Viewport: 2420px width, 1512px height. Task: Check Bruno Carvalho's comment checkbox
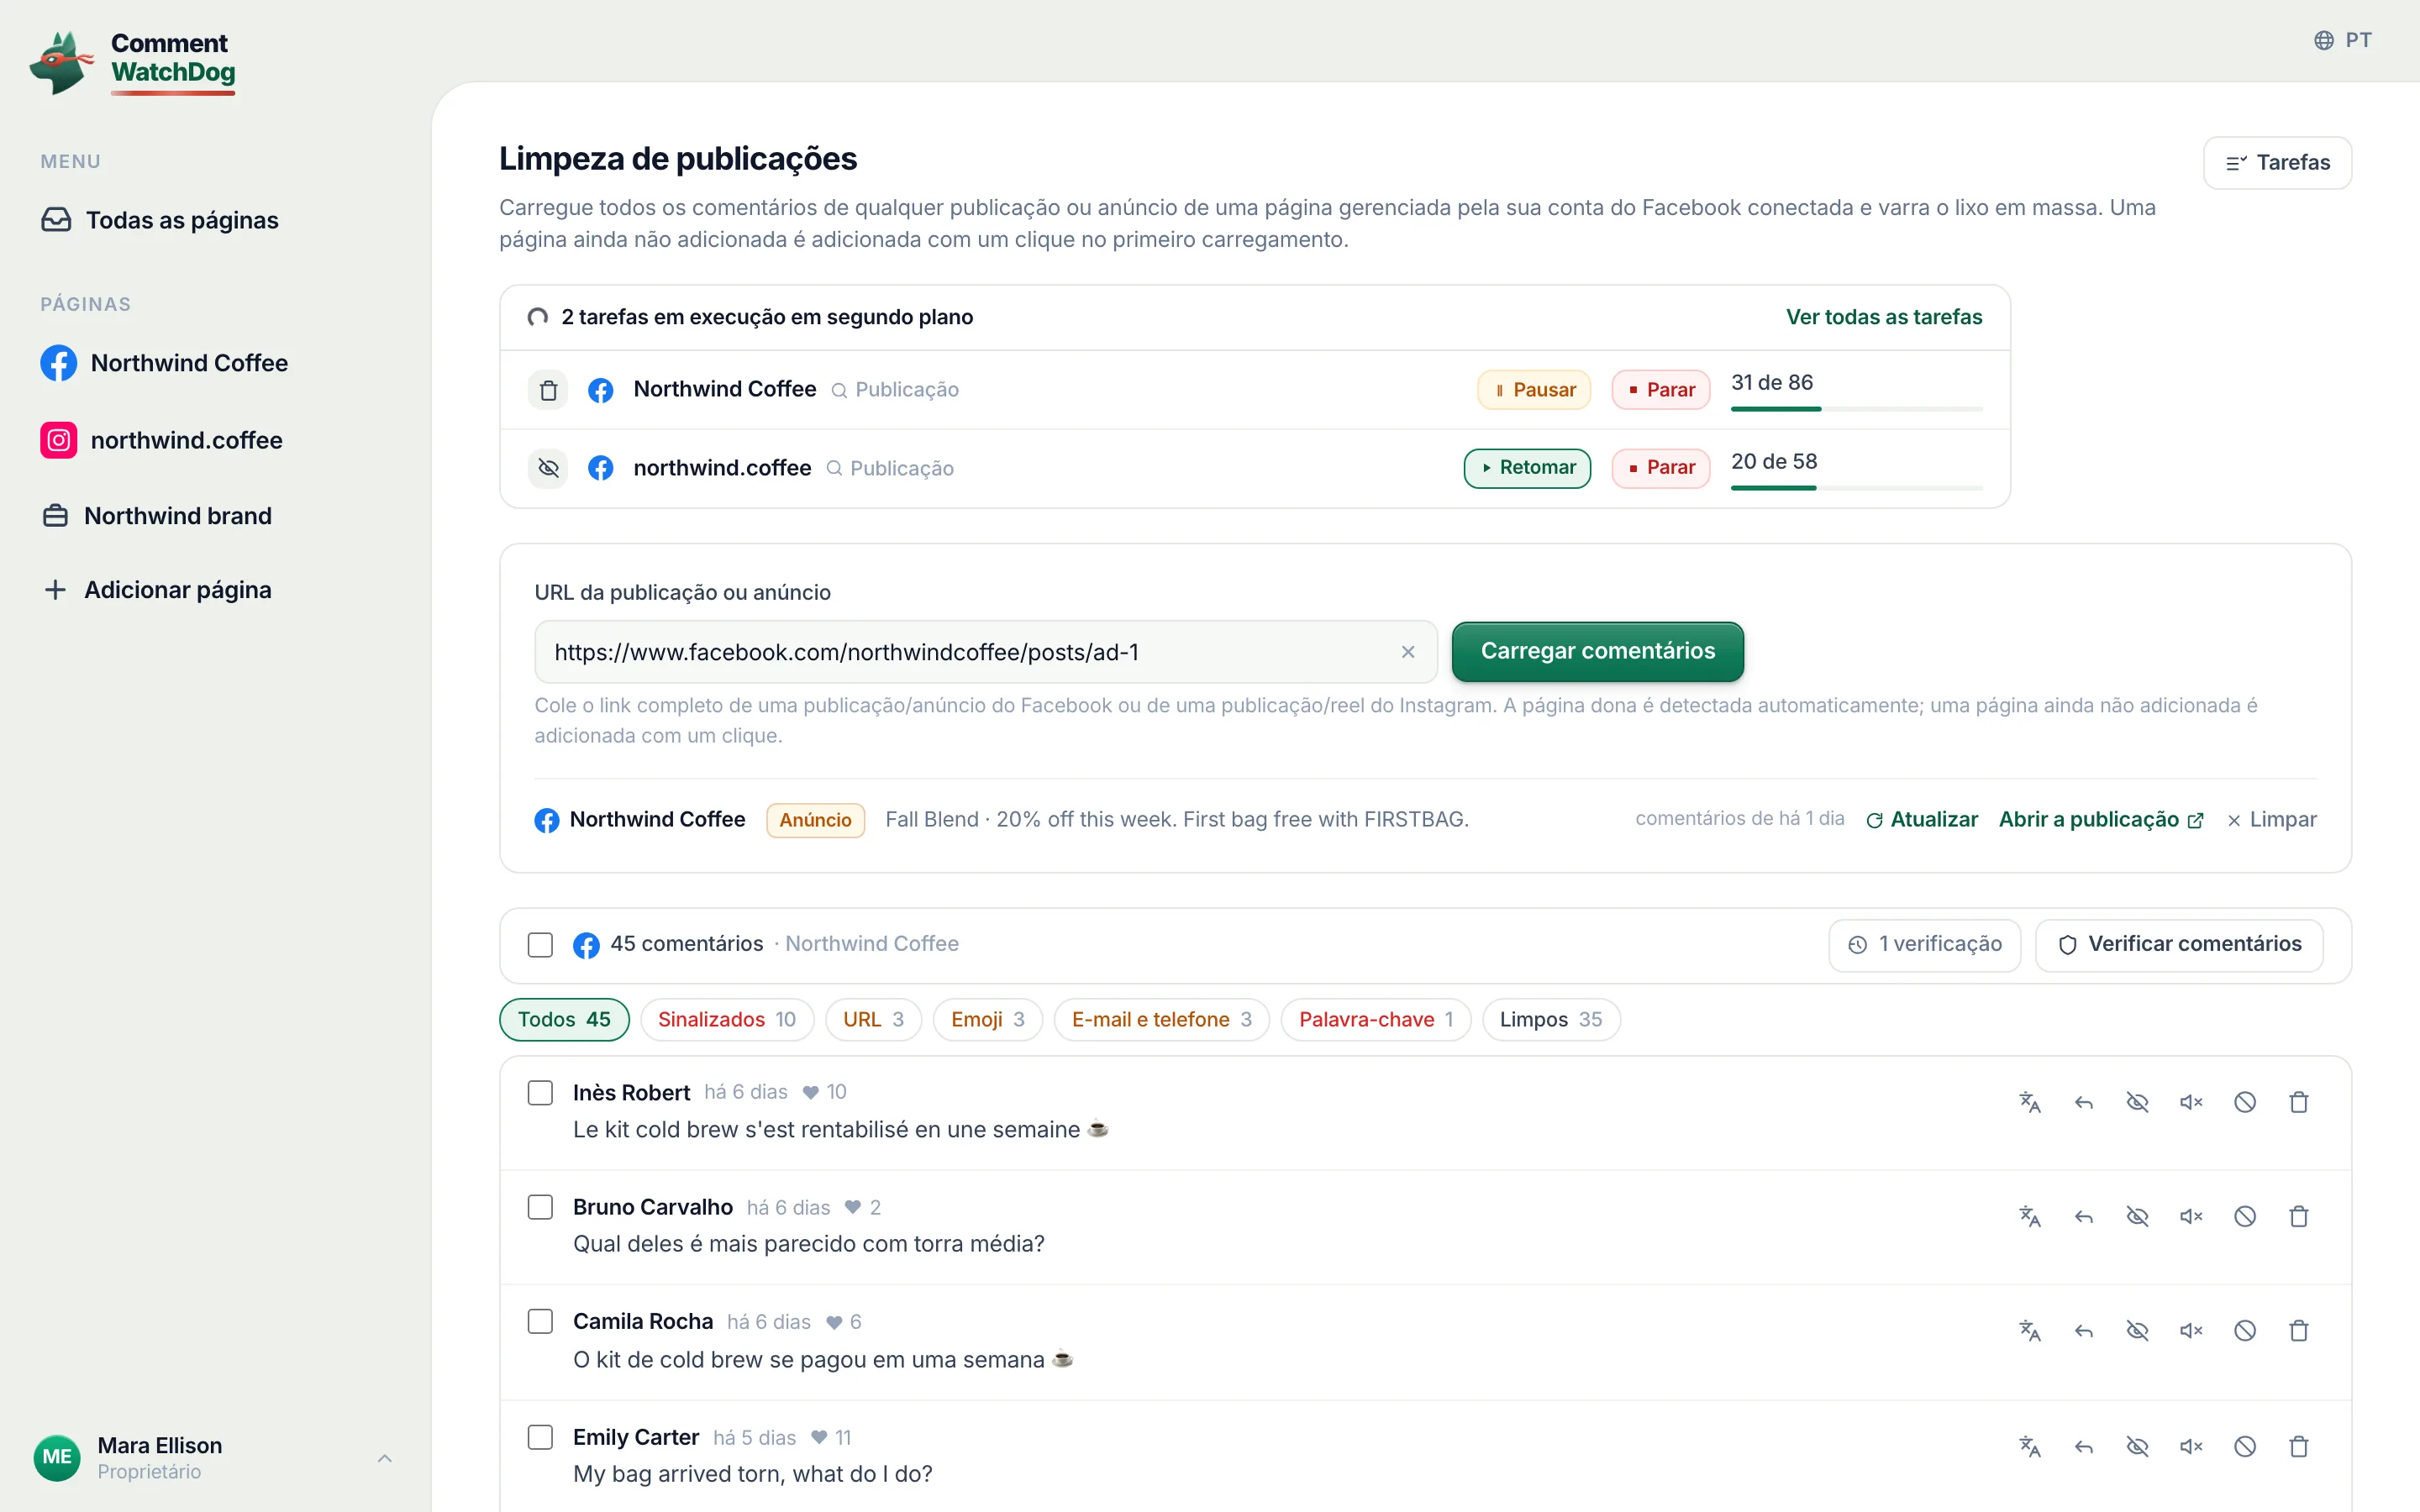point(540,1207)
